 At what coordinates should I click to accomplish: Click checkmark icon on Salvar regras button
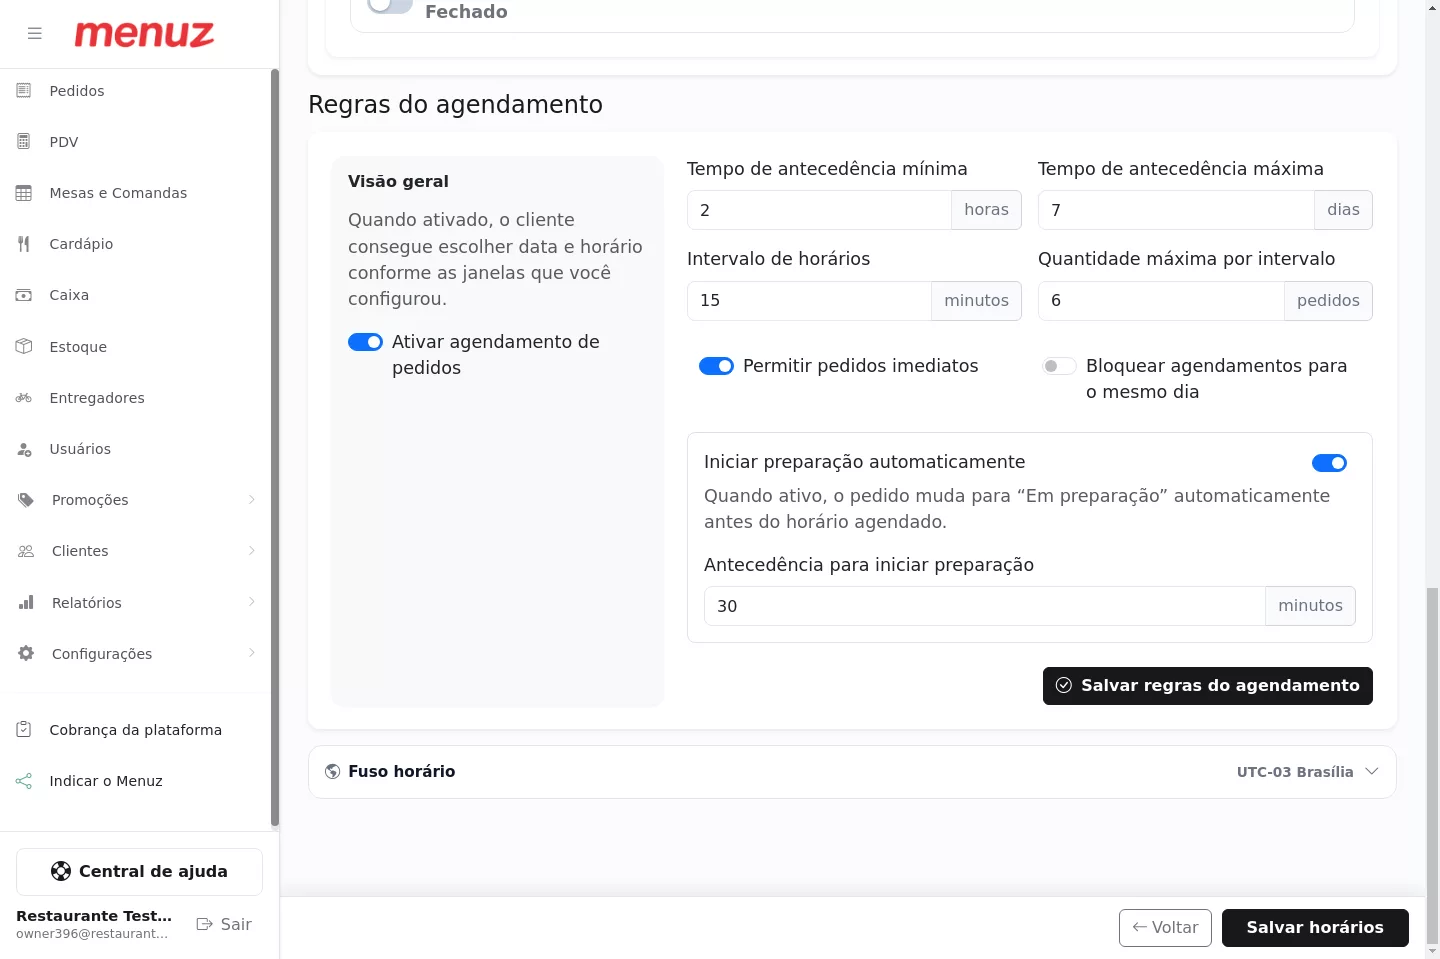point(1064,685)
